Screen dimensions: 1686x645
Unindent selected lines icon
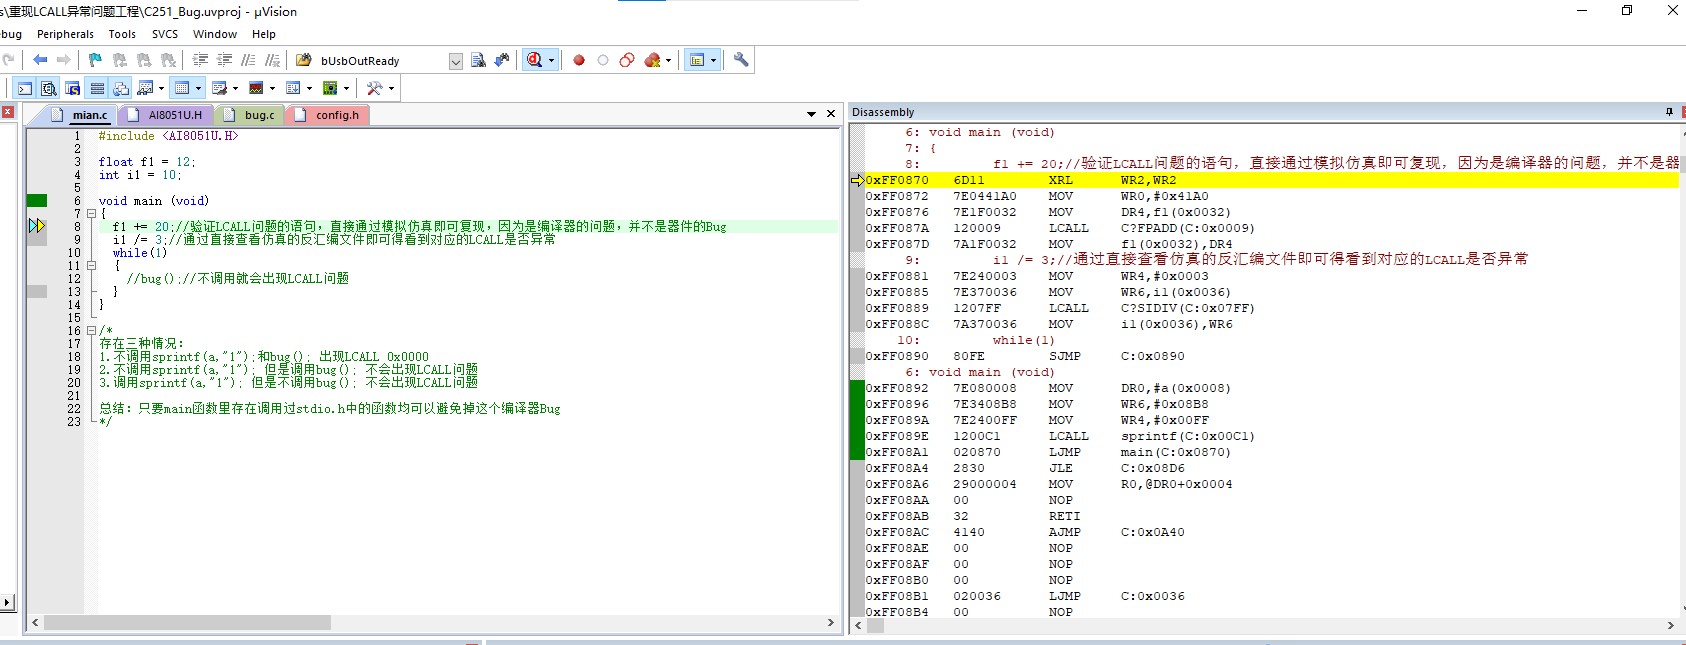224,60
